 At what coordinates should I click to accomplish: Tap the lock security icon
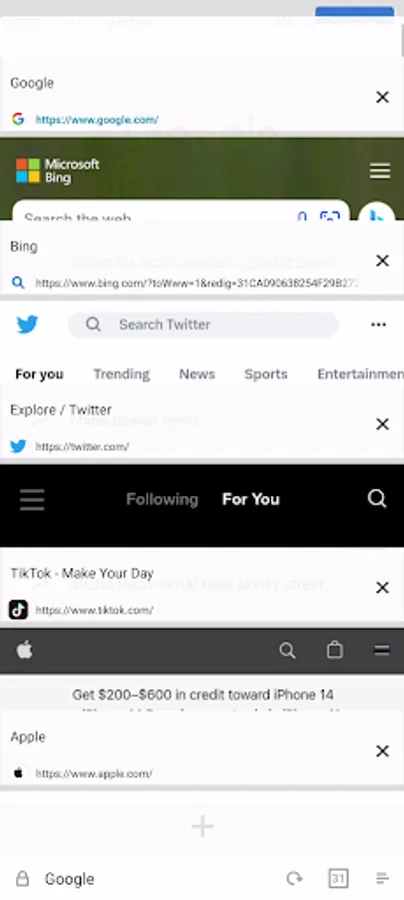point(22,878)
